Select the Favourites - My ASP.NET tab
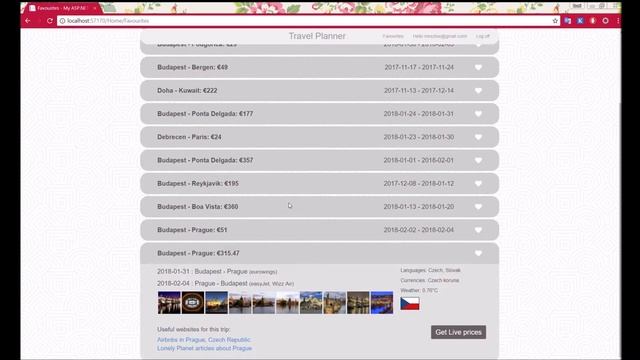This screenshot has height=360, width=640. tap(61, 8)
